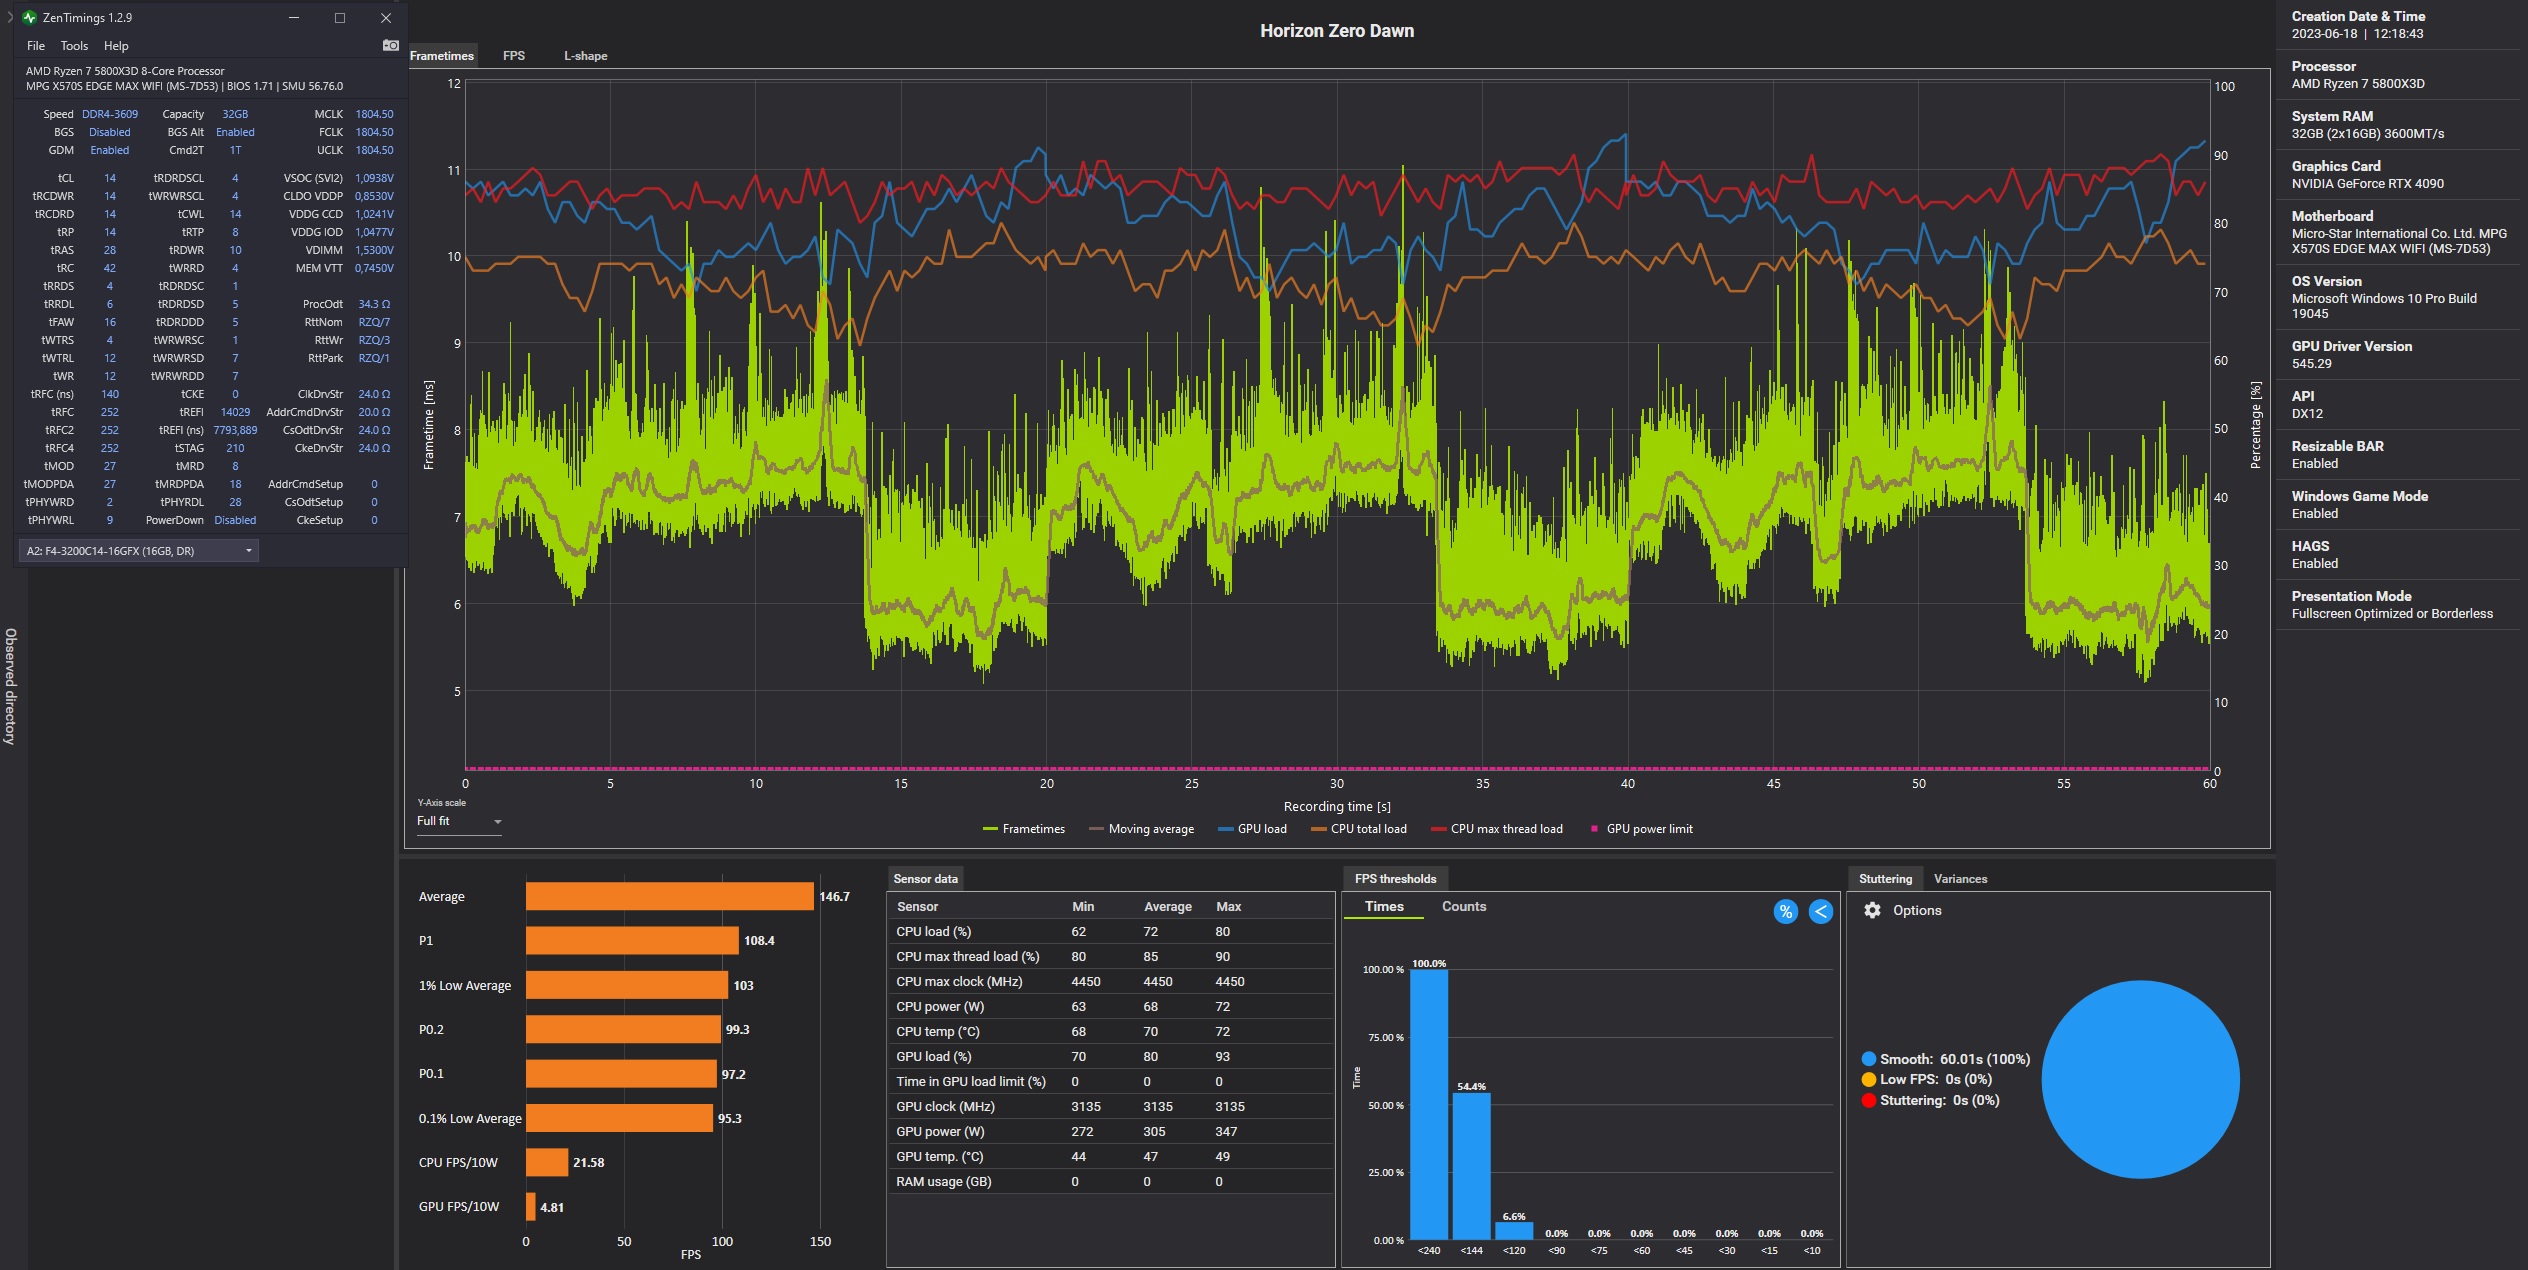This screenshot has width=2528, height=1270.
Task: Open stuttering Options gear icon
Action: pyautogui.click(x=1872, y=910)
